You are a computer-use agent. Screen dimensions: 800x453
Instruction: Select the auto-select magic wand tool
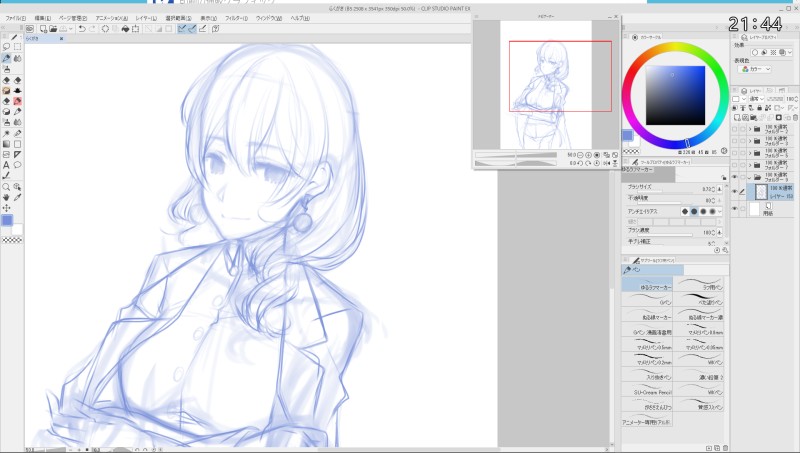tap(6, 133)
